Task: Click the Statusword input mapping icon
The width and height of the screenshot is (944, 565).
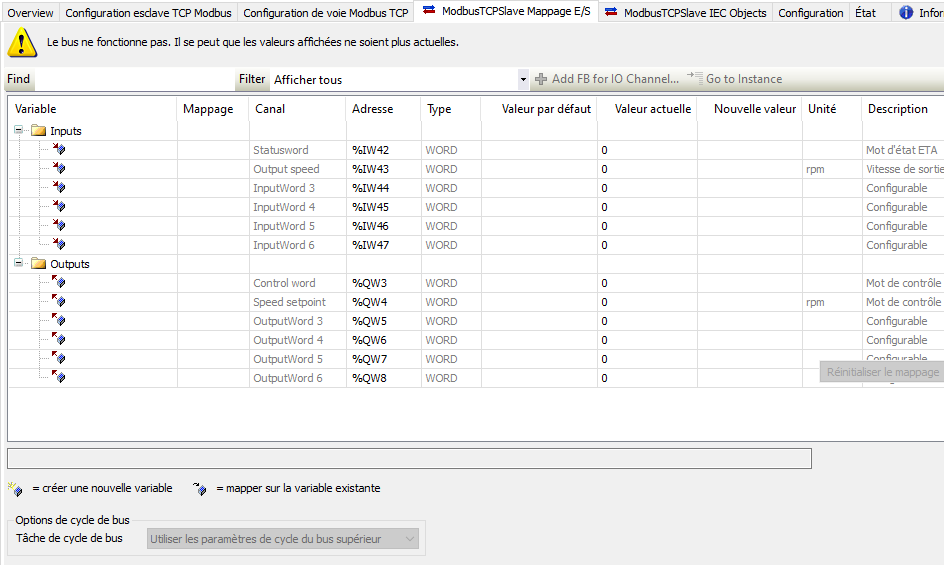Action: [59, 150]
